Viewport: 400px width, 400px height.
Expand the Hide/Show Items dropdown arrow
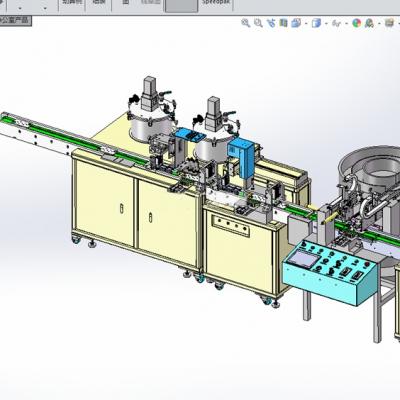coord(347,23)
